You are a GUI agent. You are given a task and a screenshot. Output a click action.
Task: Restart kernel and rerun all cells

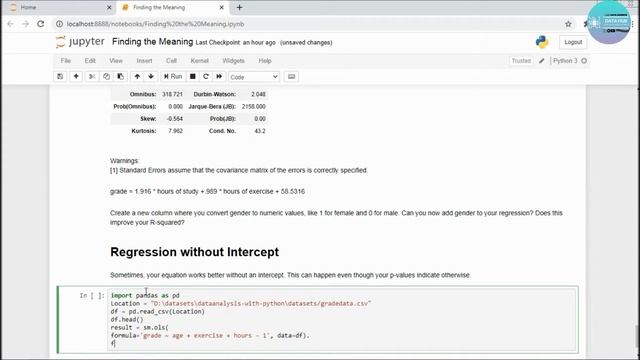click(x=219, y=77)
